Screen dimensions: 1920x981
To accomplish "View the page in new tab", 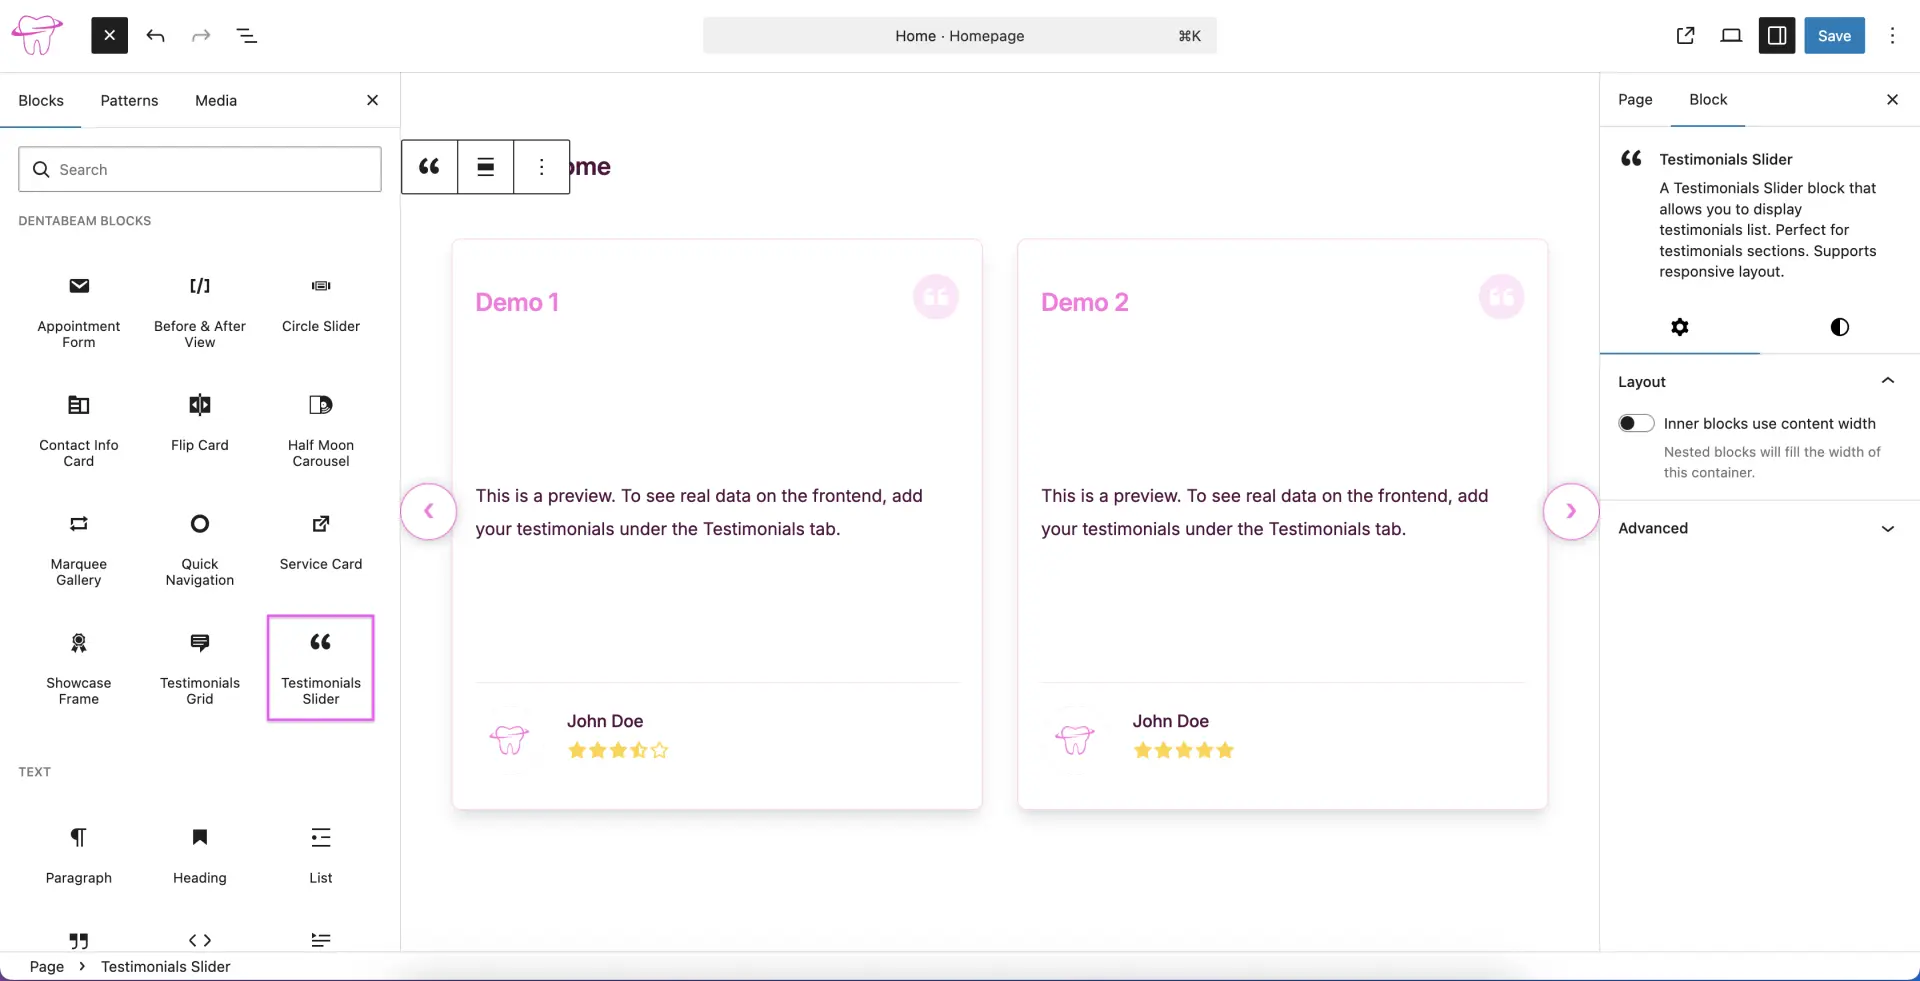I will [1685, 36].
